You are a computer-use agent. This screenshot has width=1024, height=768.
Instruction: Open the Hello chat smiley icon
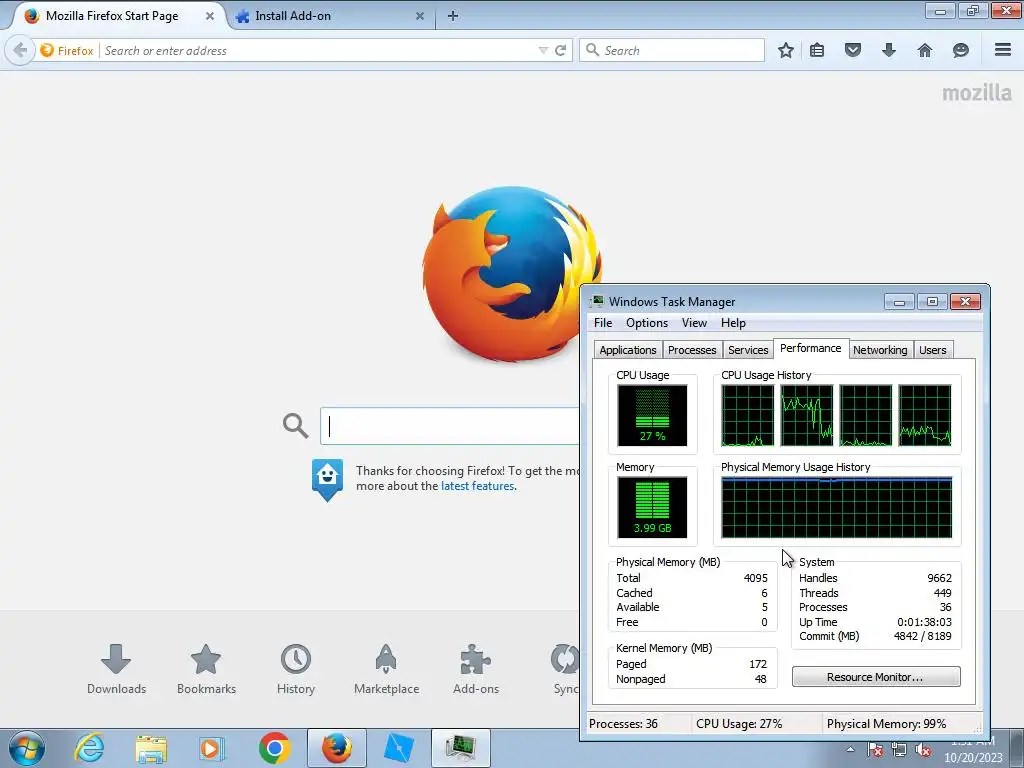960,50
